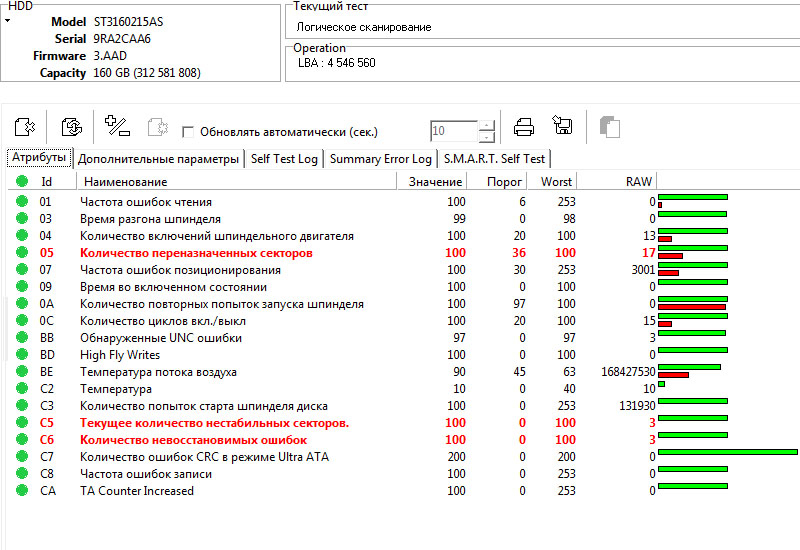Decrease the auto-update seconds with down arrow

[x=487, y=137]
